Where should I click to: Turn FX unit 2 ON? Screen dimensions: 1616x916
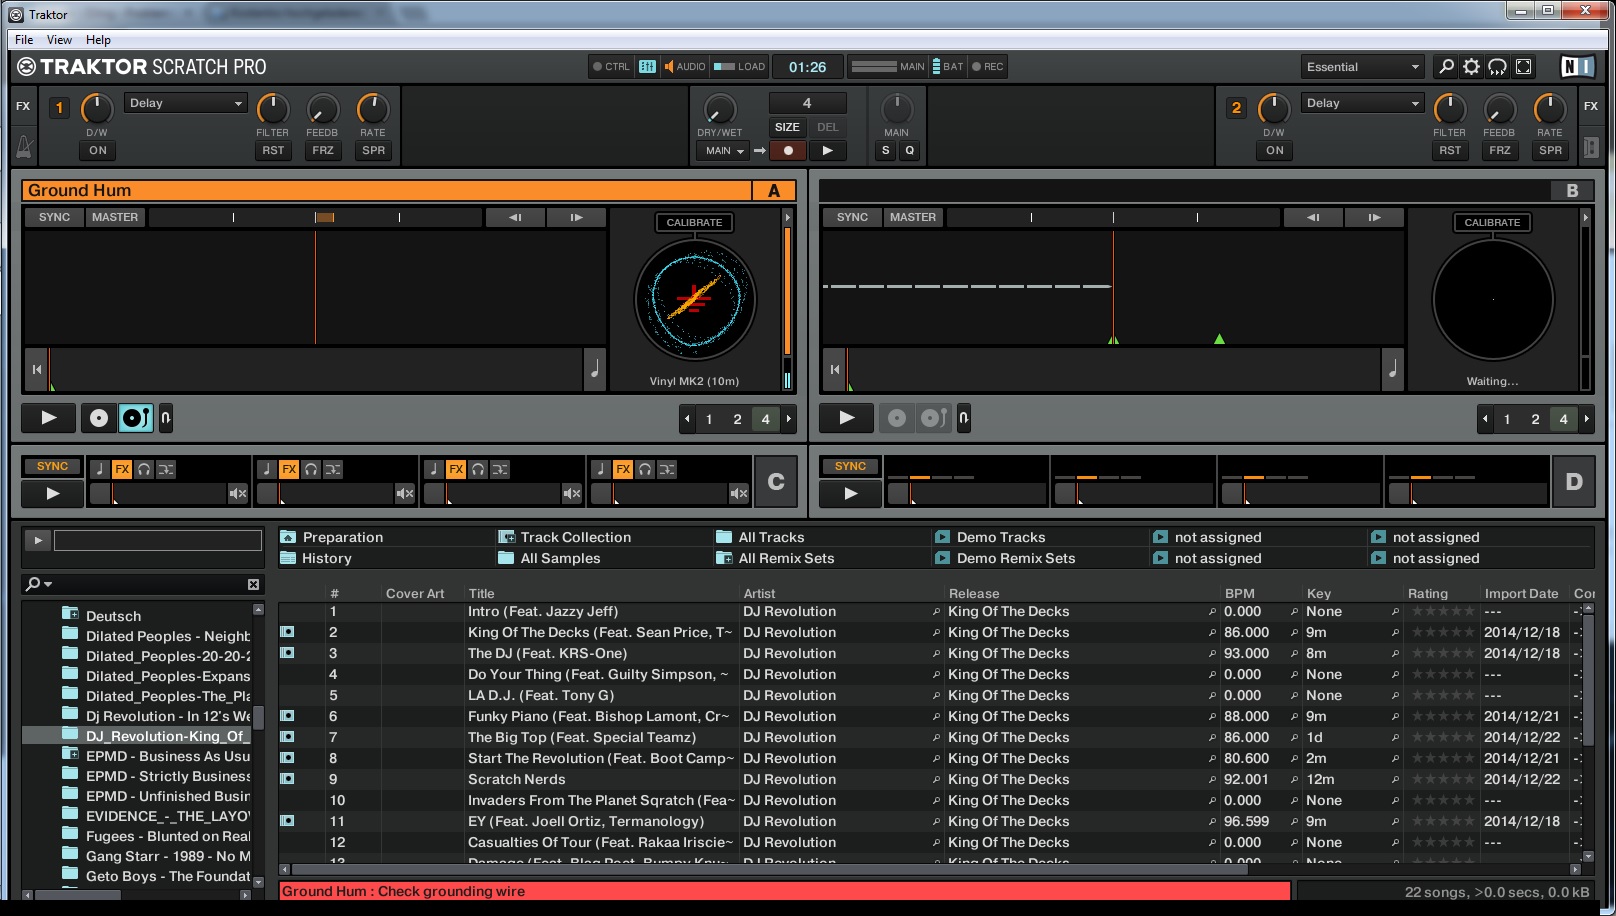click(1275, 151)
